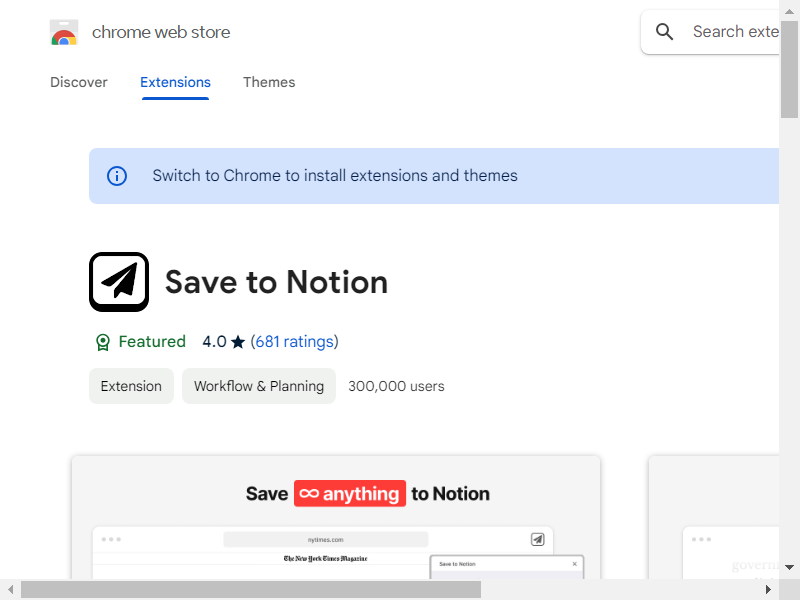
Task: Click the Featured badge ribbon icon
Action: [x=103, y=342]
